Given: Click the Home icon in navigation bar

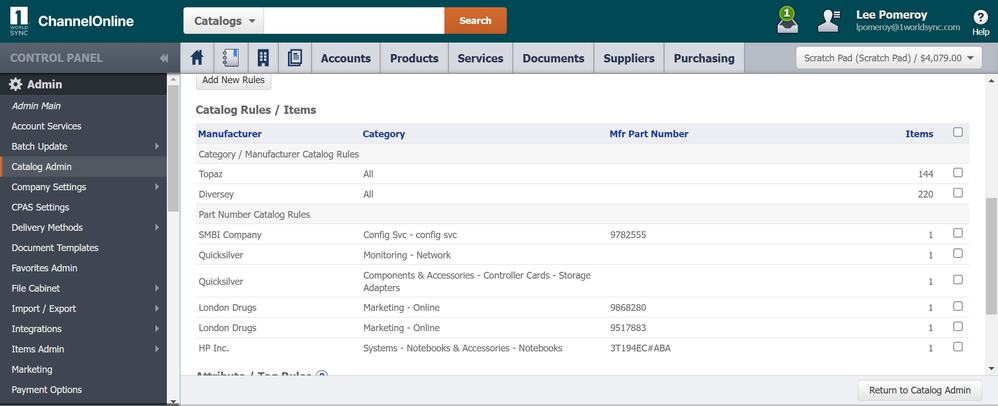Looking at the screenshot, I should (x=197, y=58).
